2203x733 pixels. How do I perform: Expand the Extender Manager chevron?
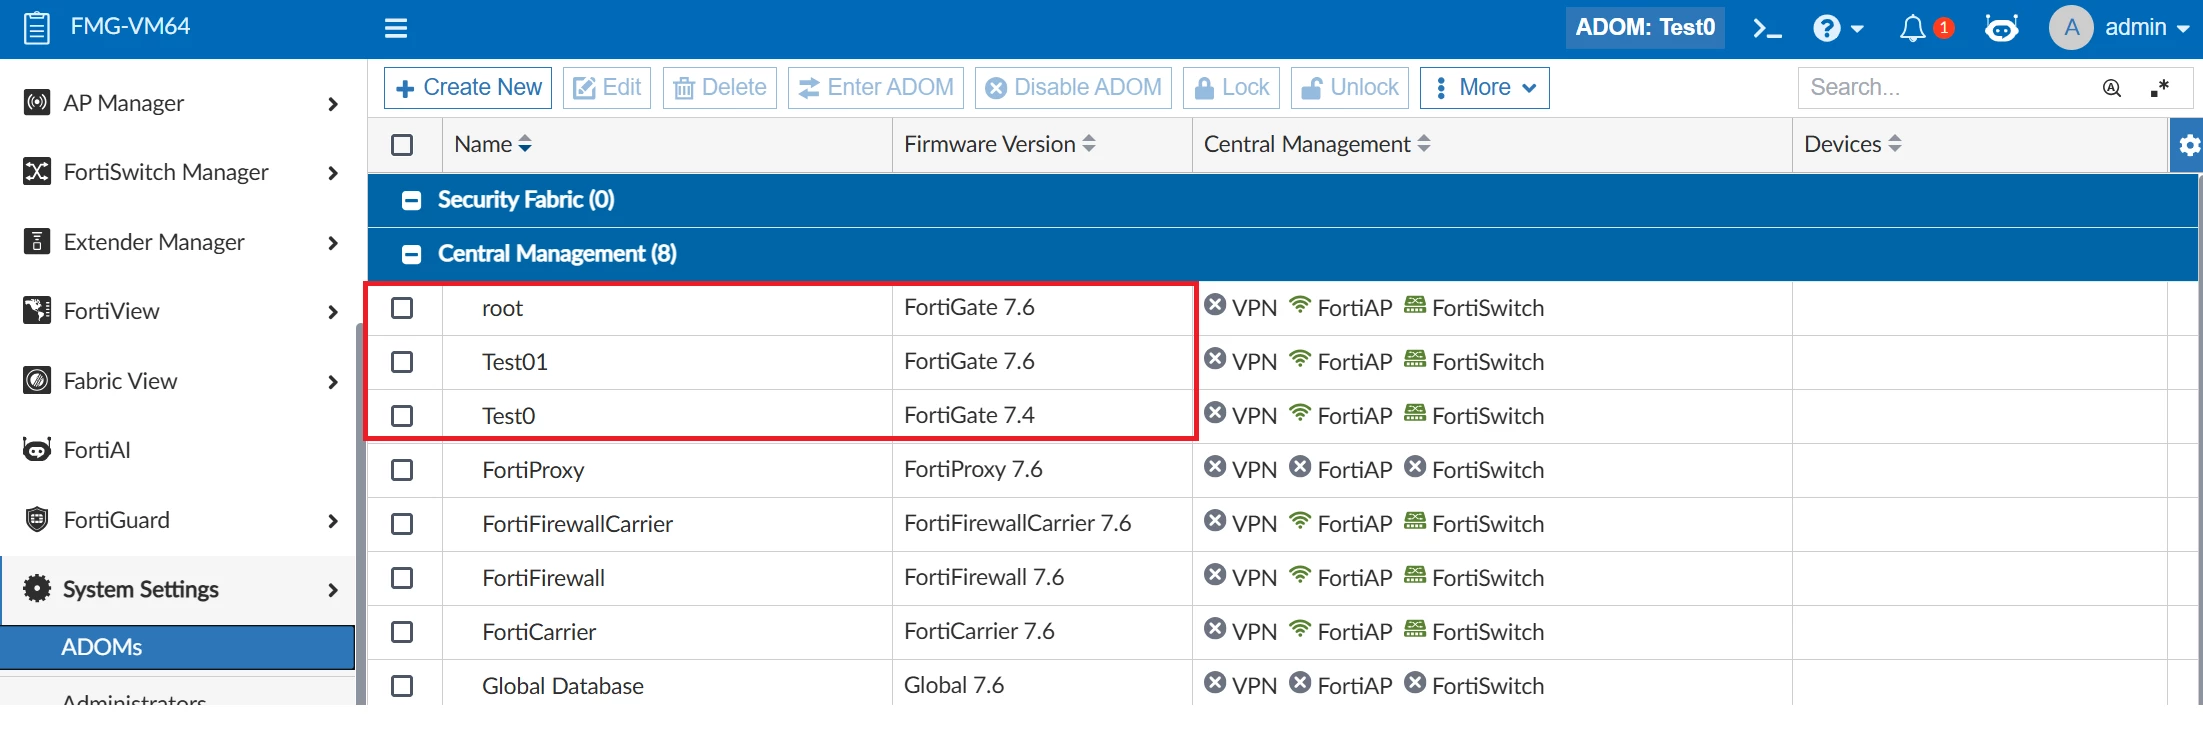point(333,243)
